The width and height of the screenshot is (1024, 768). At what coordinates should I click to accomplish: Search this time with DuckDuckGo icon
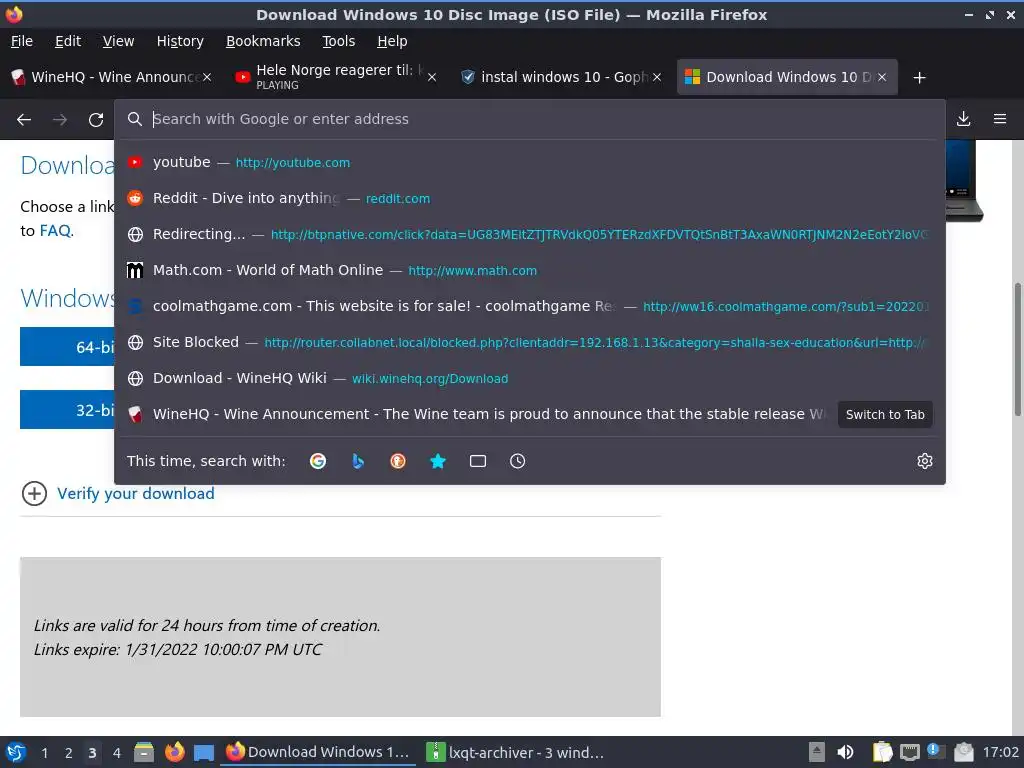(x=398, y=461)
